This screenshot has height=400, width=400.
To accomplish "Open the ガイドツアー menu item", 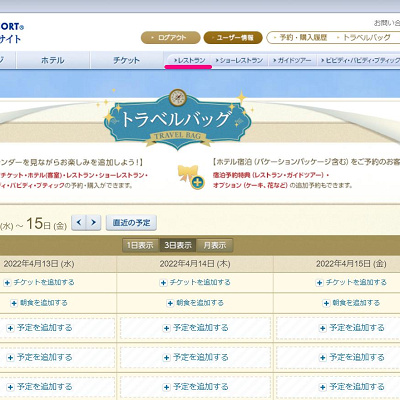I will tap(292, 60).
